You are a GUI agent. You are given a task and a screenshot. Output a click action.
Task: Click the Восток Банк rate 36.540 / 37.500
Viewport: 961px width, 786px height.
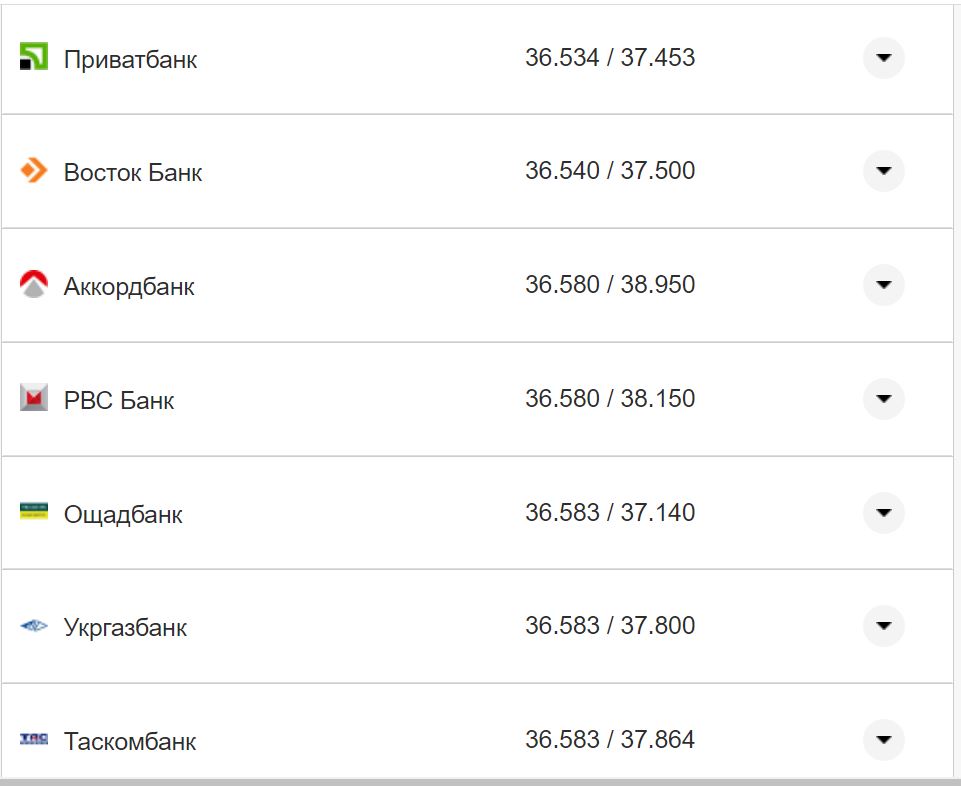click(x=609, y=171)
